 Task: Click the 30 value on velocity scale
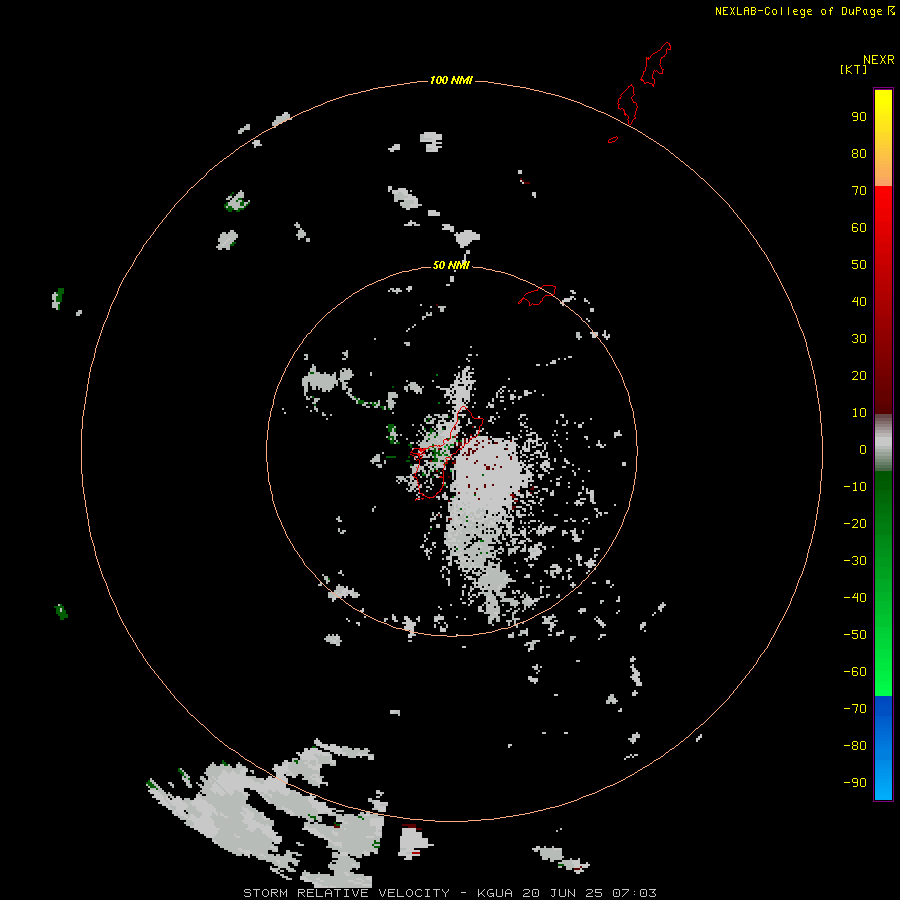click(x=859, y=339)
